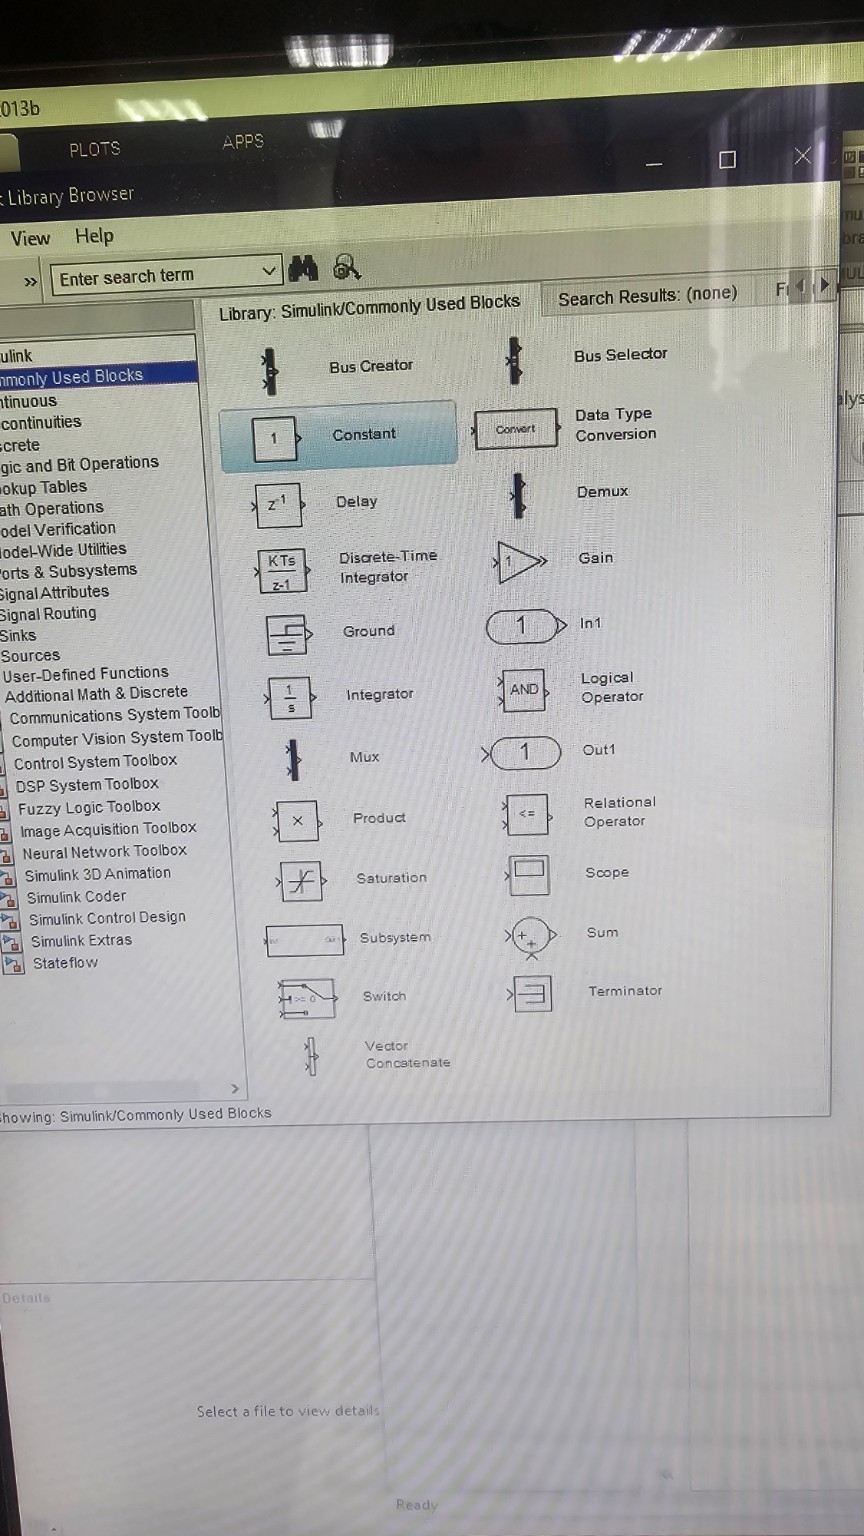
Task: Select the Constant block icon
Action: point(275,439)
